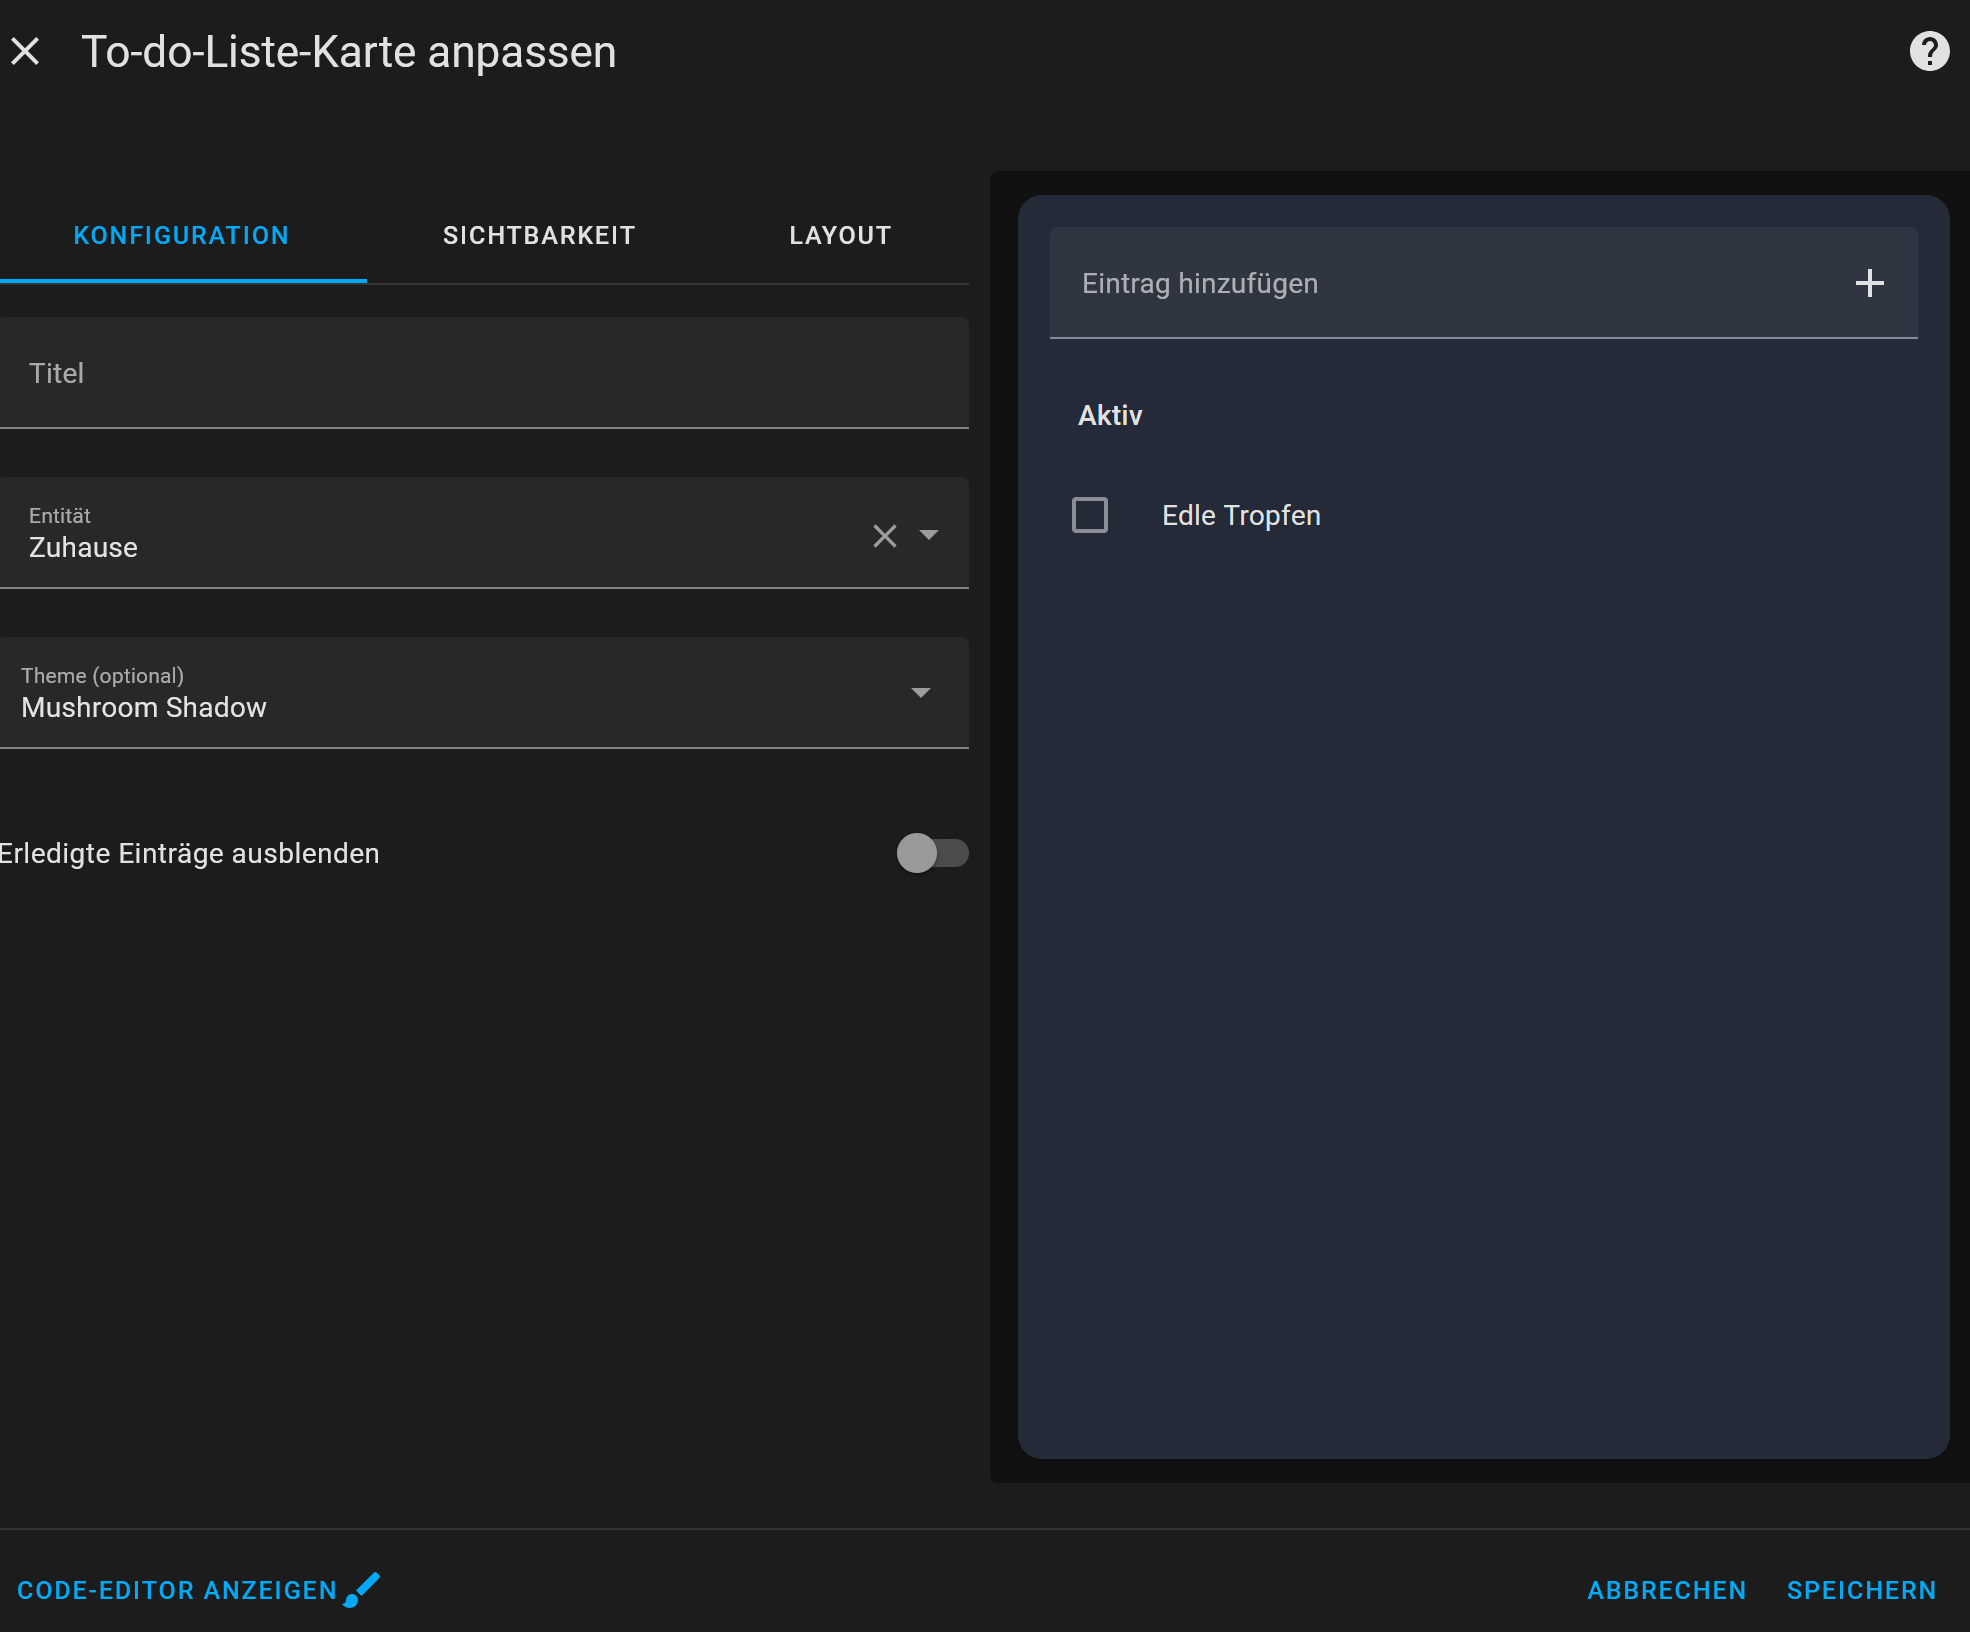The width and height of the screenshot is (1970, 1632).
Task: Click the Aktiv section header
Action: tap(1109, 415)
